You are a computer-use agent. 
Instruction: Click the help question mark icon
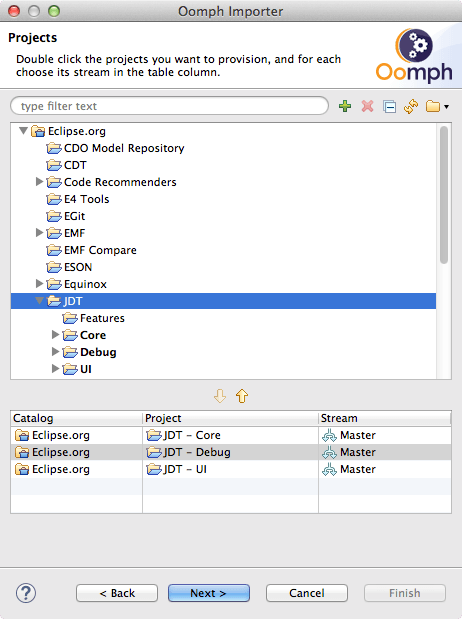[26, 593]
